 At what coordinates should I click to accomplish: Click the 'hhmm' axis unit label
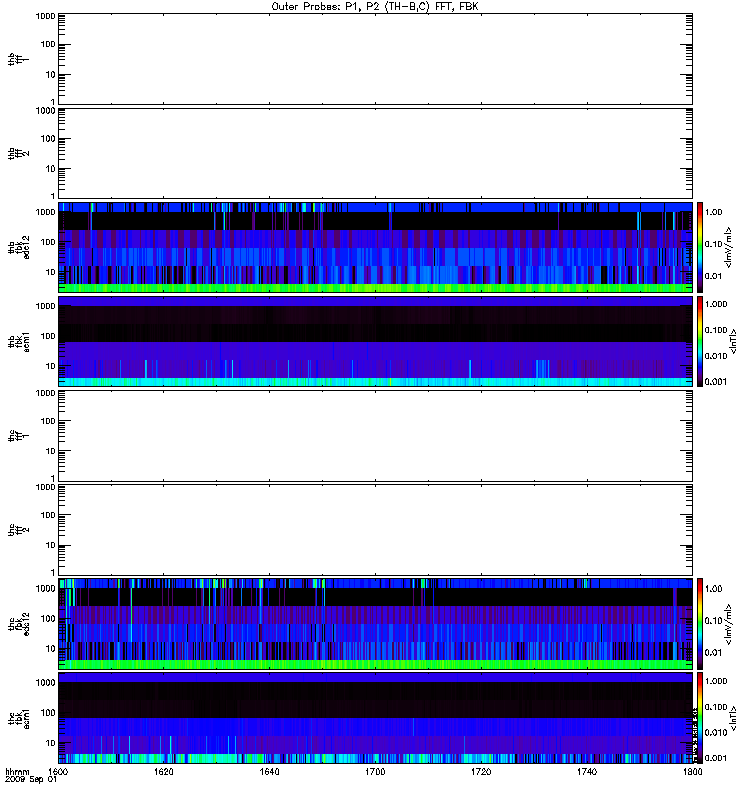click(x=17, y=771)
